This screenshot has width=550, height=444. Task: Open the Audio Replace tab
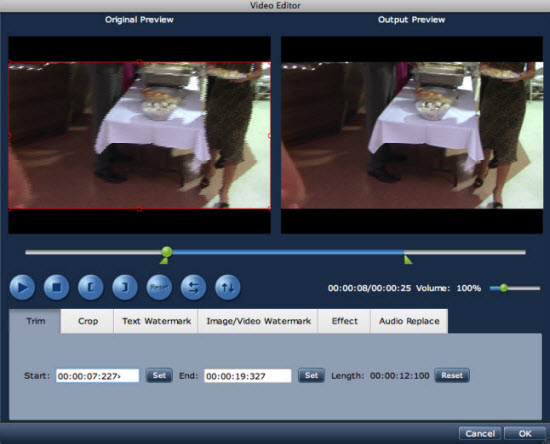(409, 321)
